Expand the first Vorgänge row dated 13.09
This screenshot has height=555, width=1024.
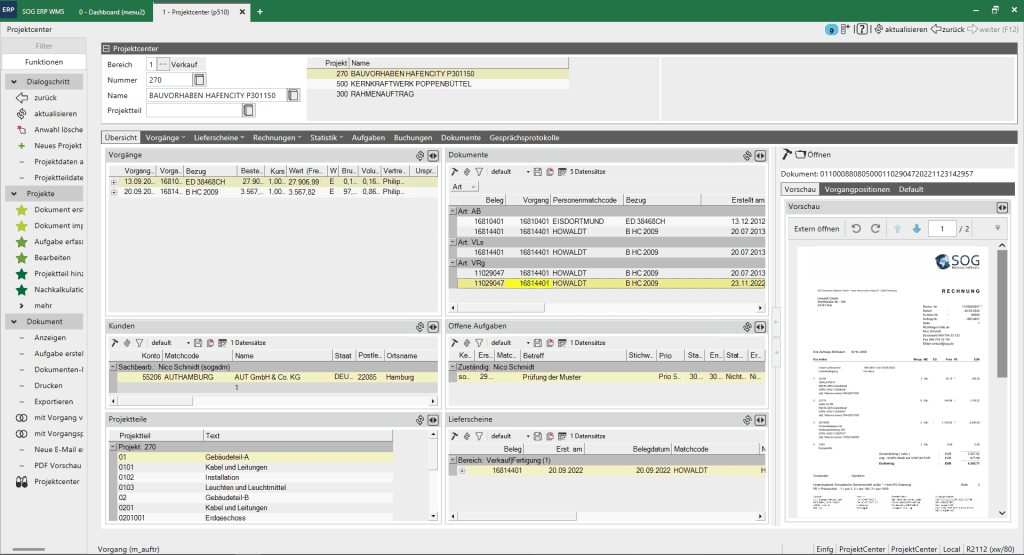click(x=114, y=182)
